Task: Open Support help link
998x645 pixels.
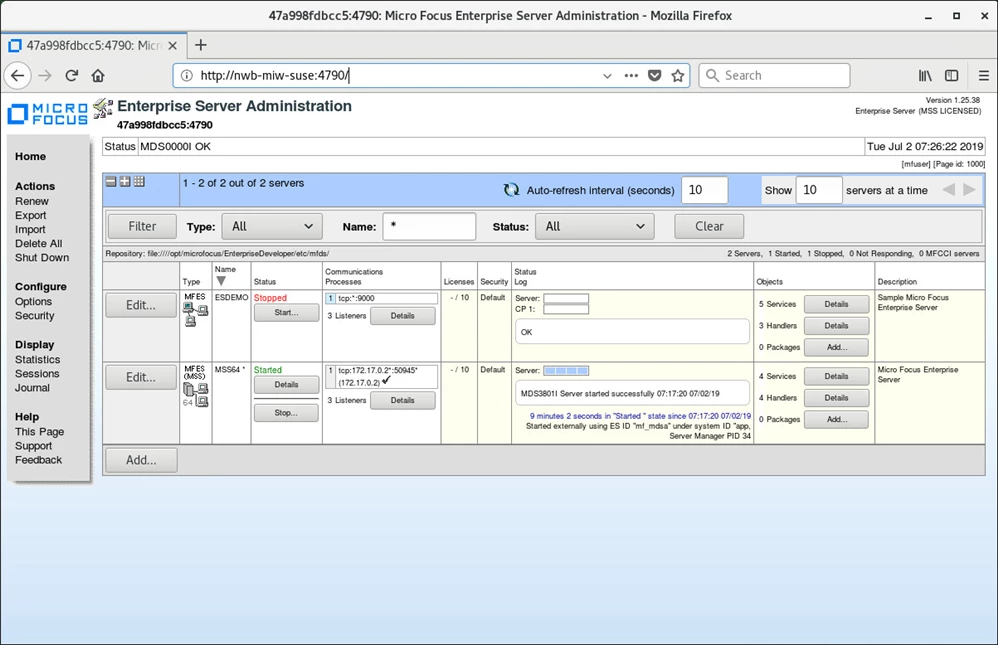Action: pos(34,446)
